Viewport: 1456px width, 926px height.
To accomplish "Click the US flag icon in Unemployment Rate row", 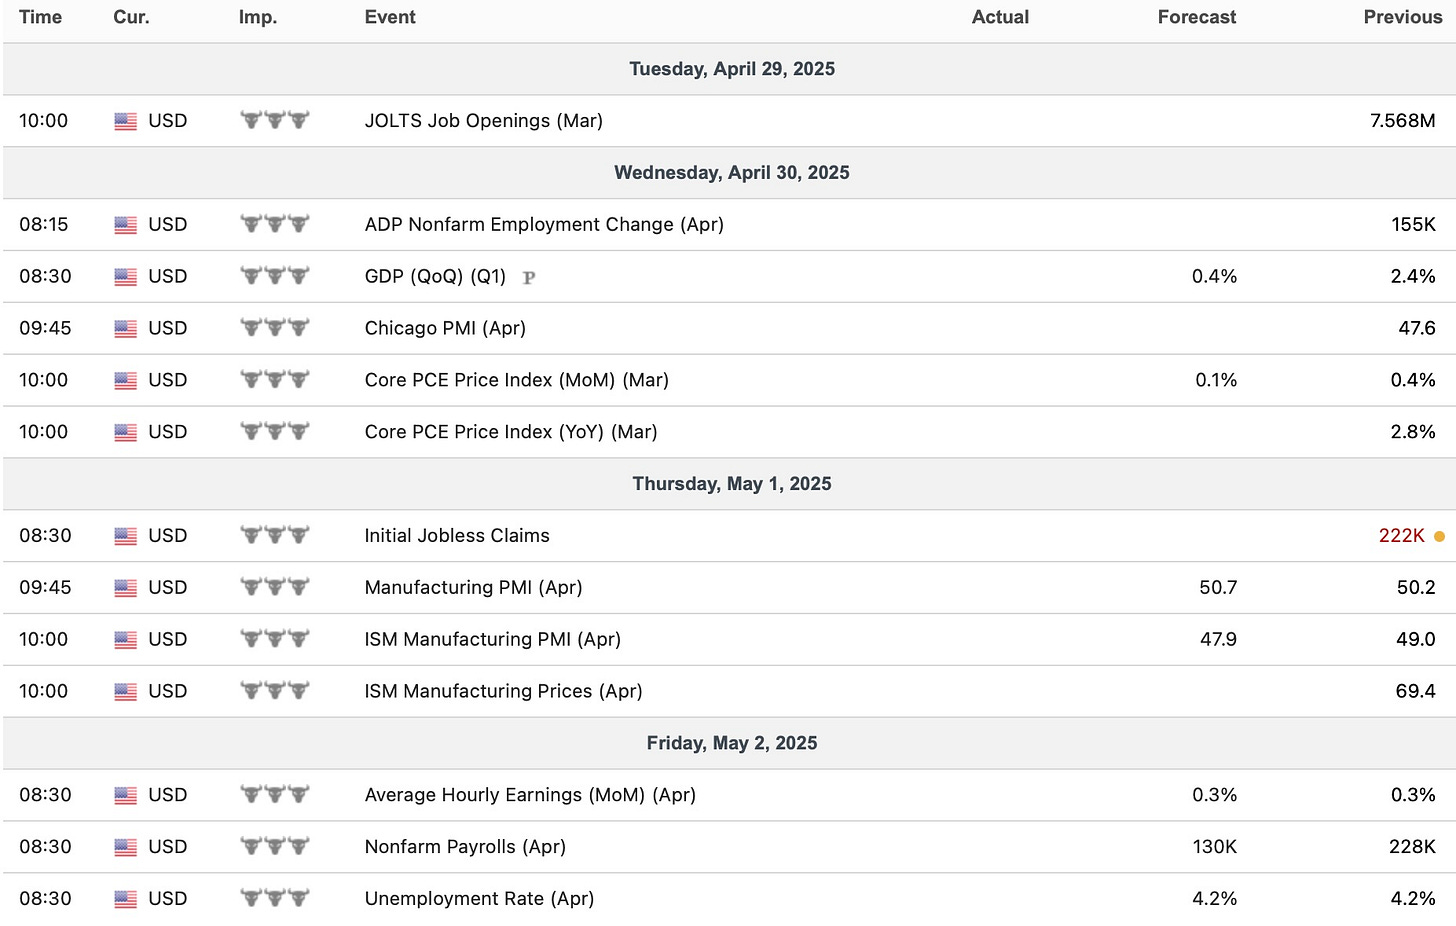I will click(125, 900).
